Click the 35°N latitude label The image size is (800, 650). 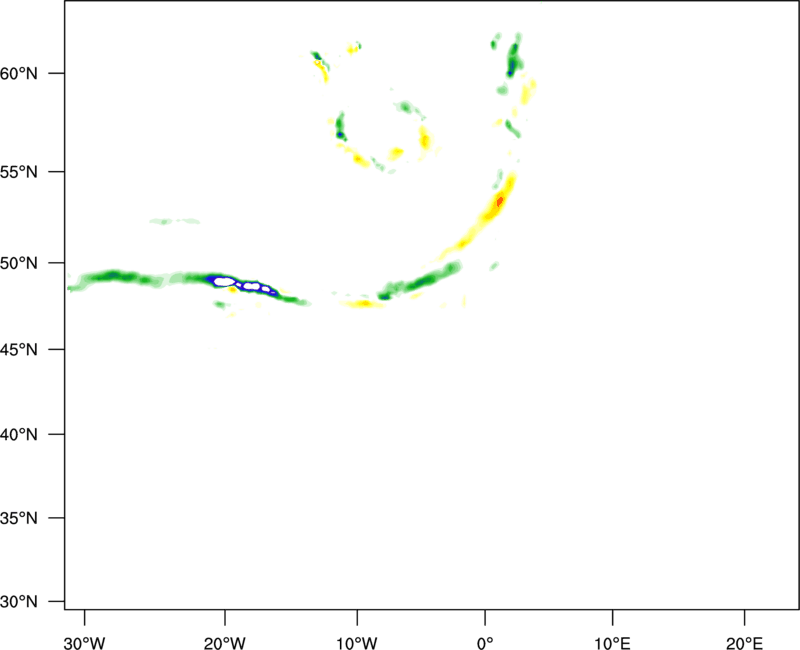tap(19, 518)
